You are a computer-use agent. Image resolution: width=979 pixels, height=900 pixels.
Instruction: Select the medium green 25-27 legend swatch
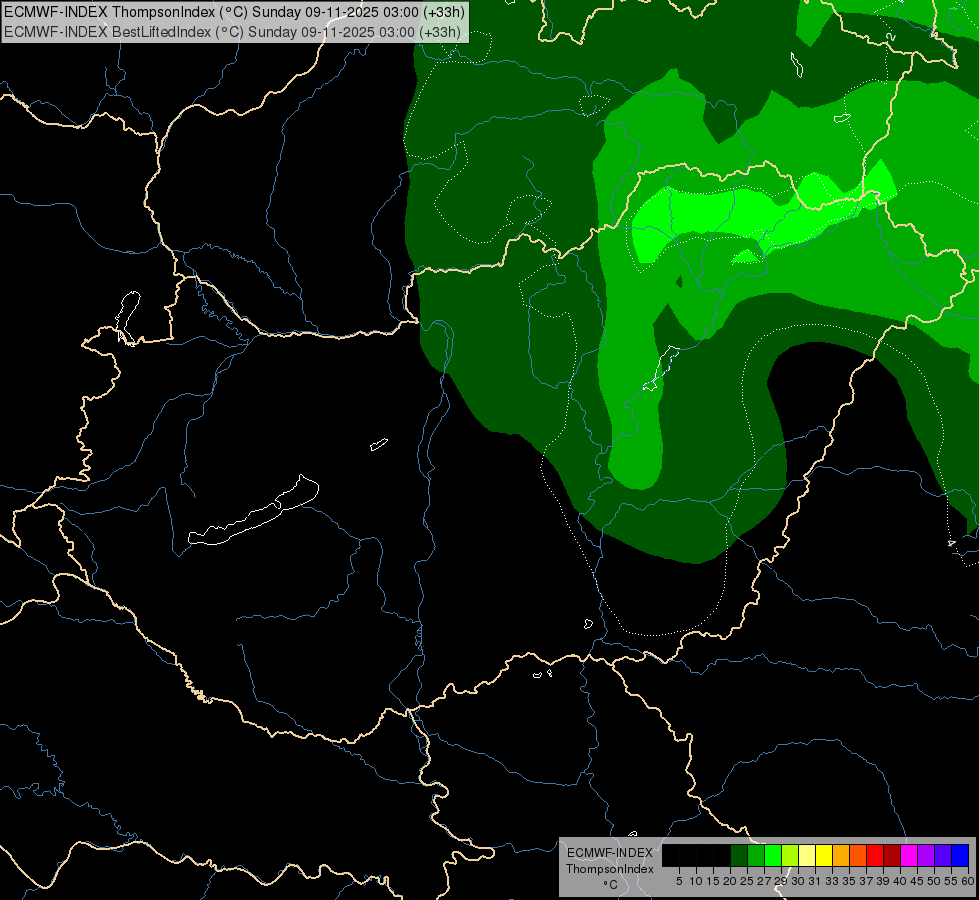pyautogui.click(x=755, y=855)
